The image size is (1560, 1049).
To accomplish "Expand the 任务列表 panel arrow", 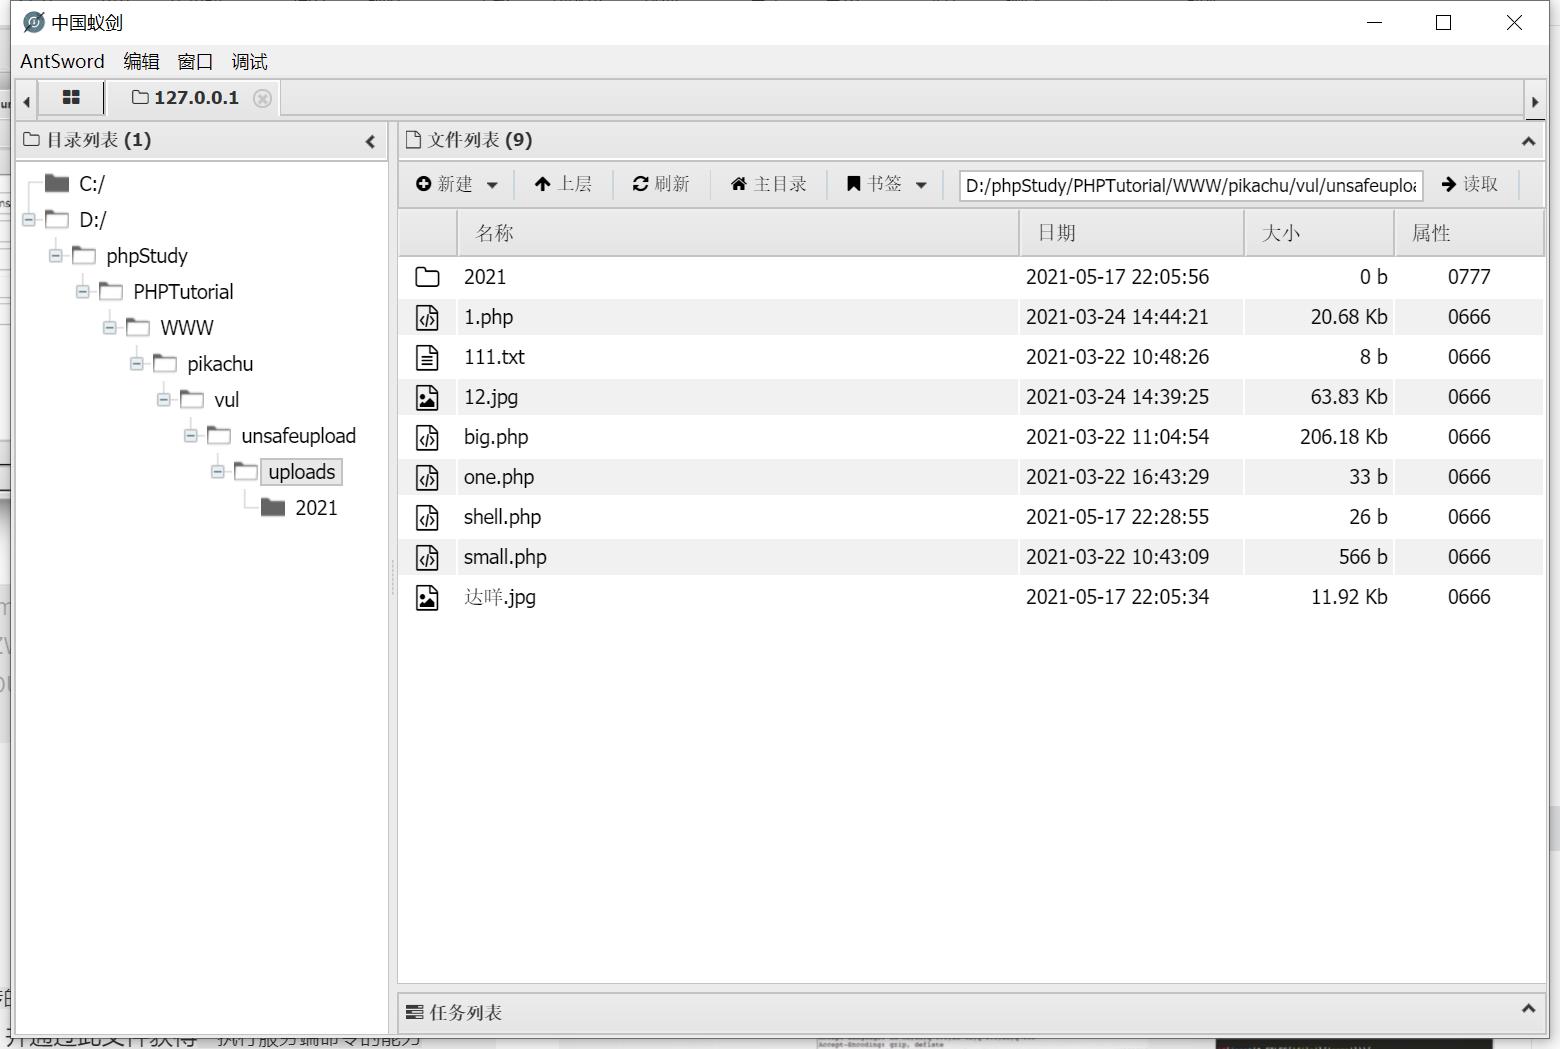I will 1528,1008.
